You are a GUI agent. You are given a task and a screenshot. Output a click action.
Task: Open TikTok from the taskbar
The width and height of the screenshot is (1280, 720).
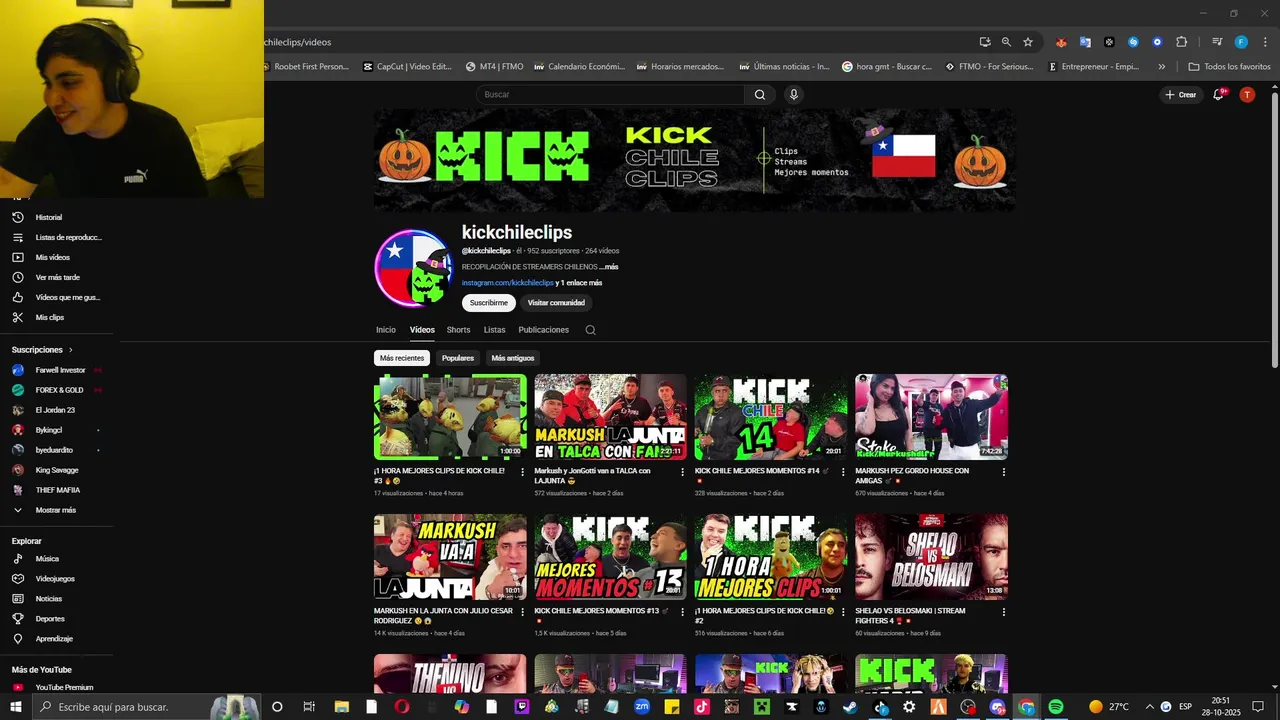(x=701, y=707)
